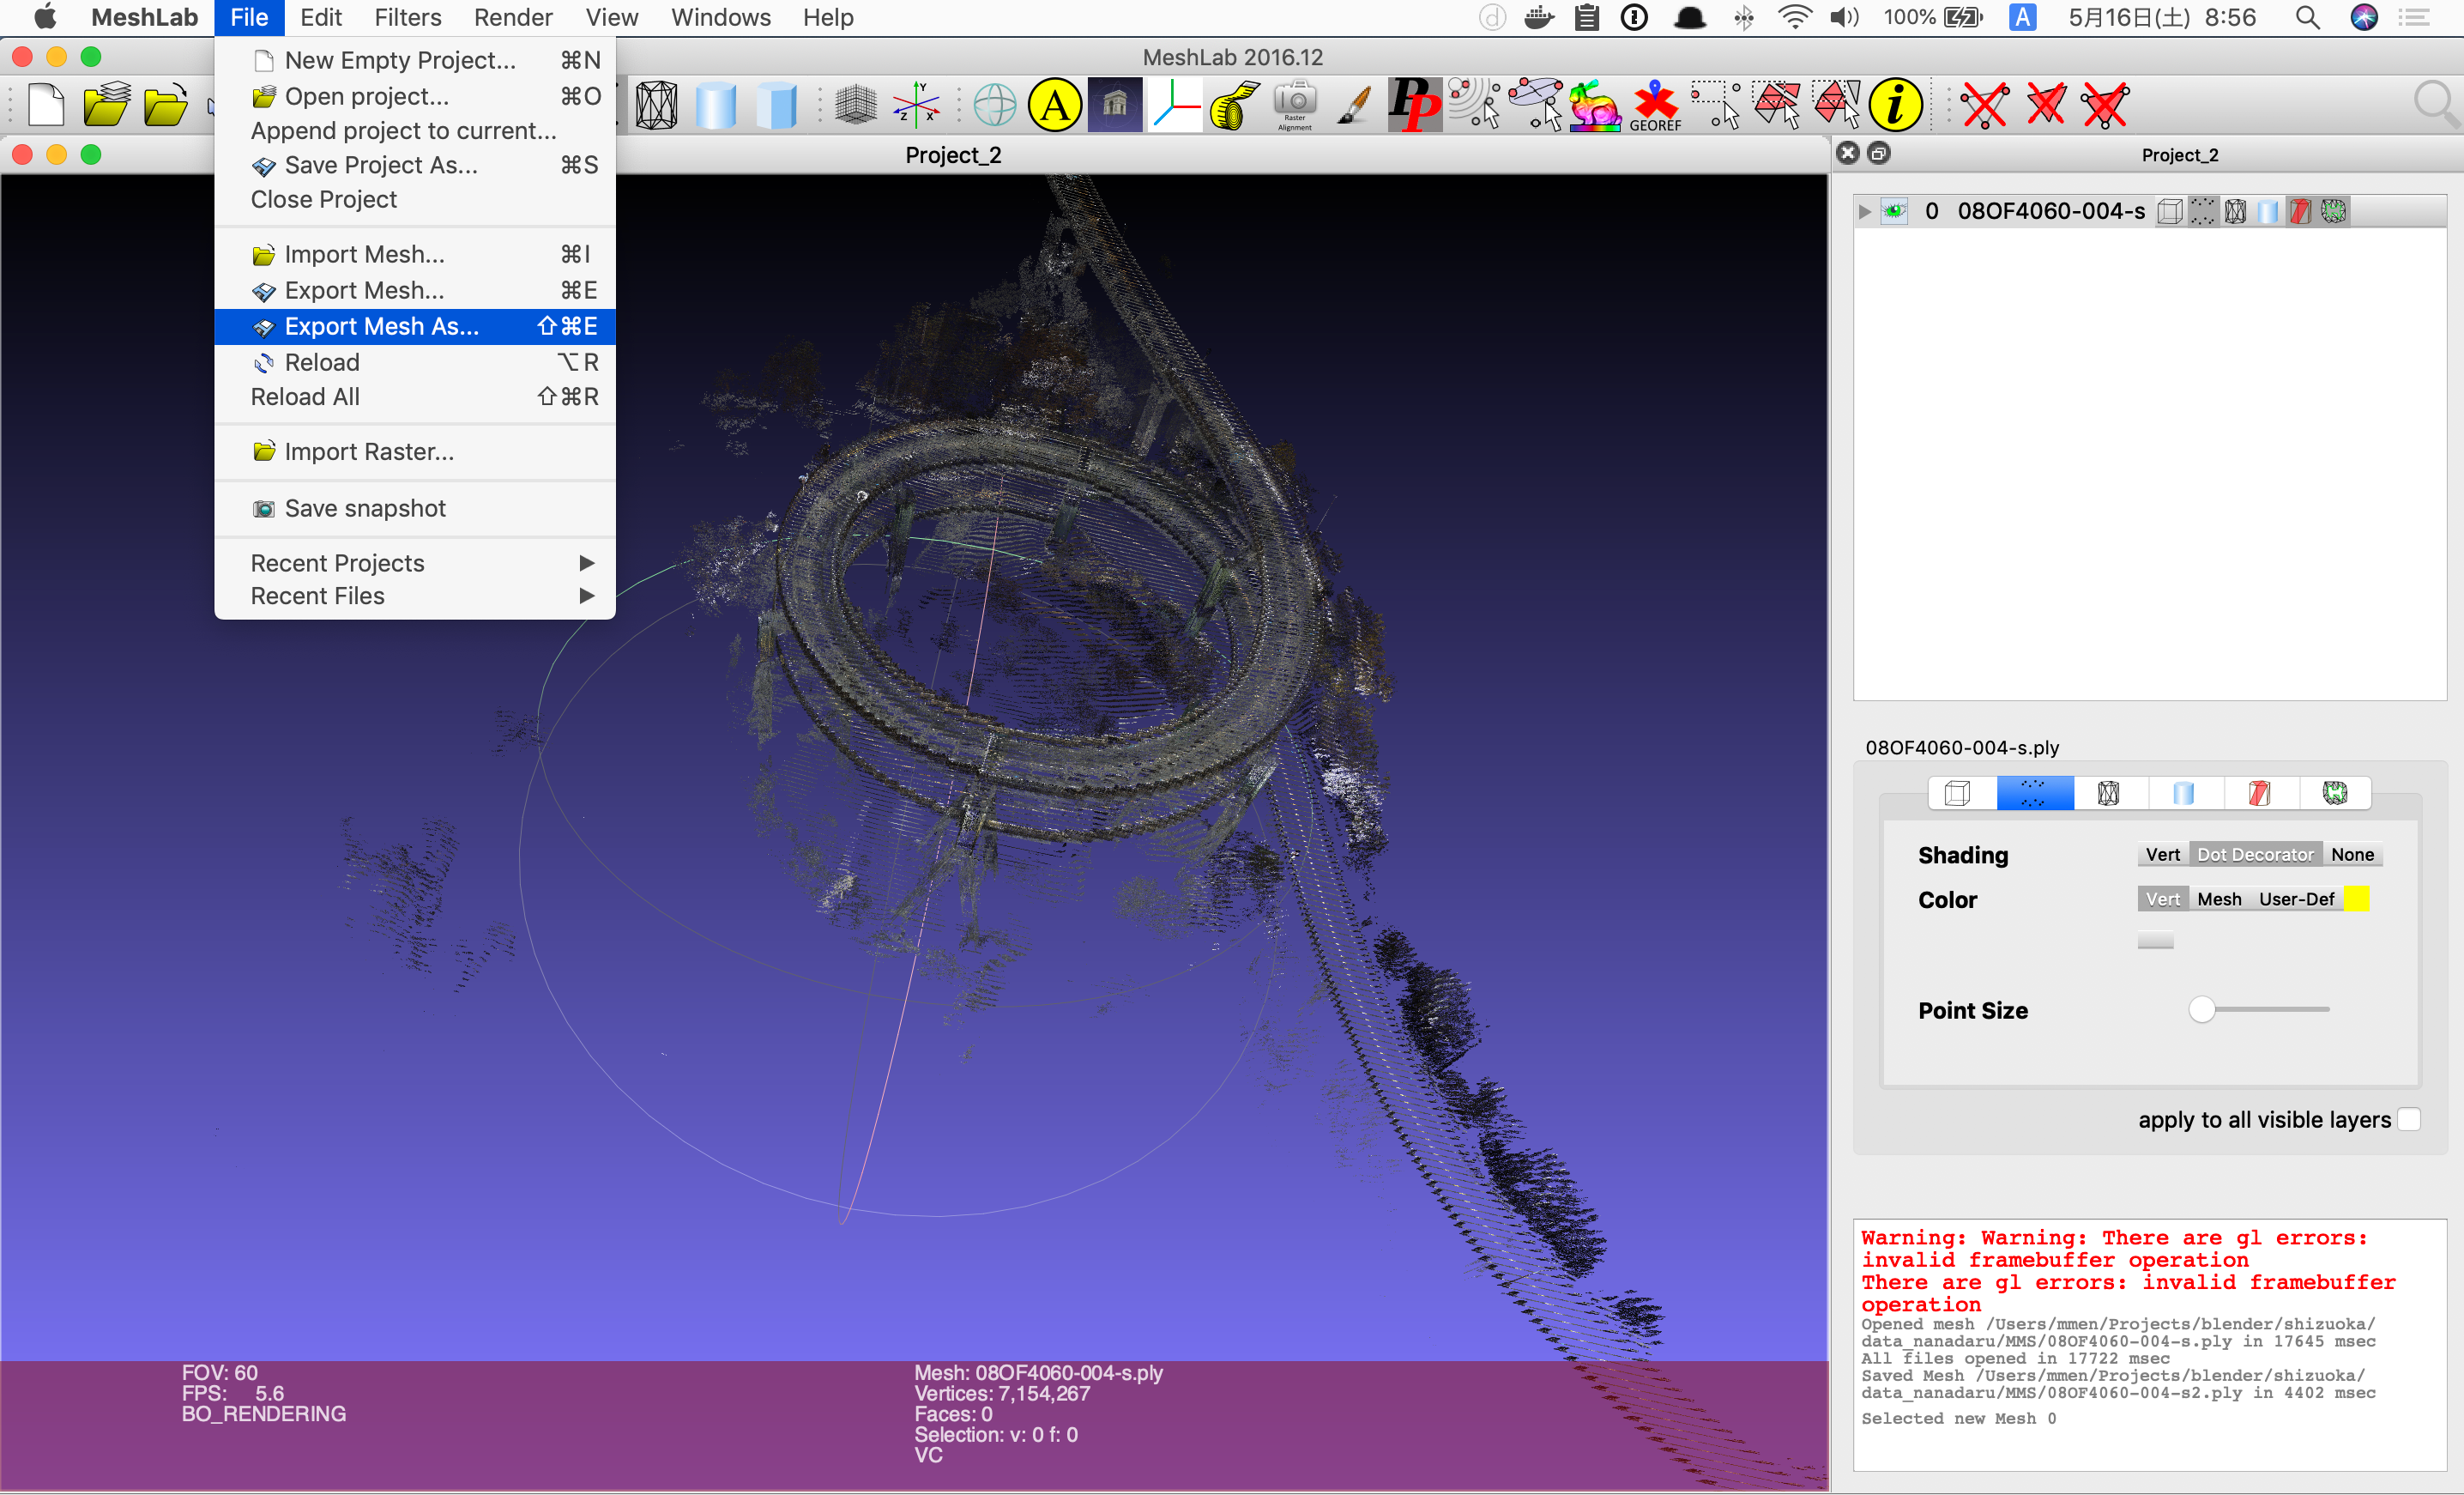The image size is (2464, 1495).
Task: Click the yellow info layer icon
Action: (x=1896, y=105)
